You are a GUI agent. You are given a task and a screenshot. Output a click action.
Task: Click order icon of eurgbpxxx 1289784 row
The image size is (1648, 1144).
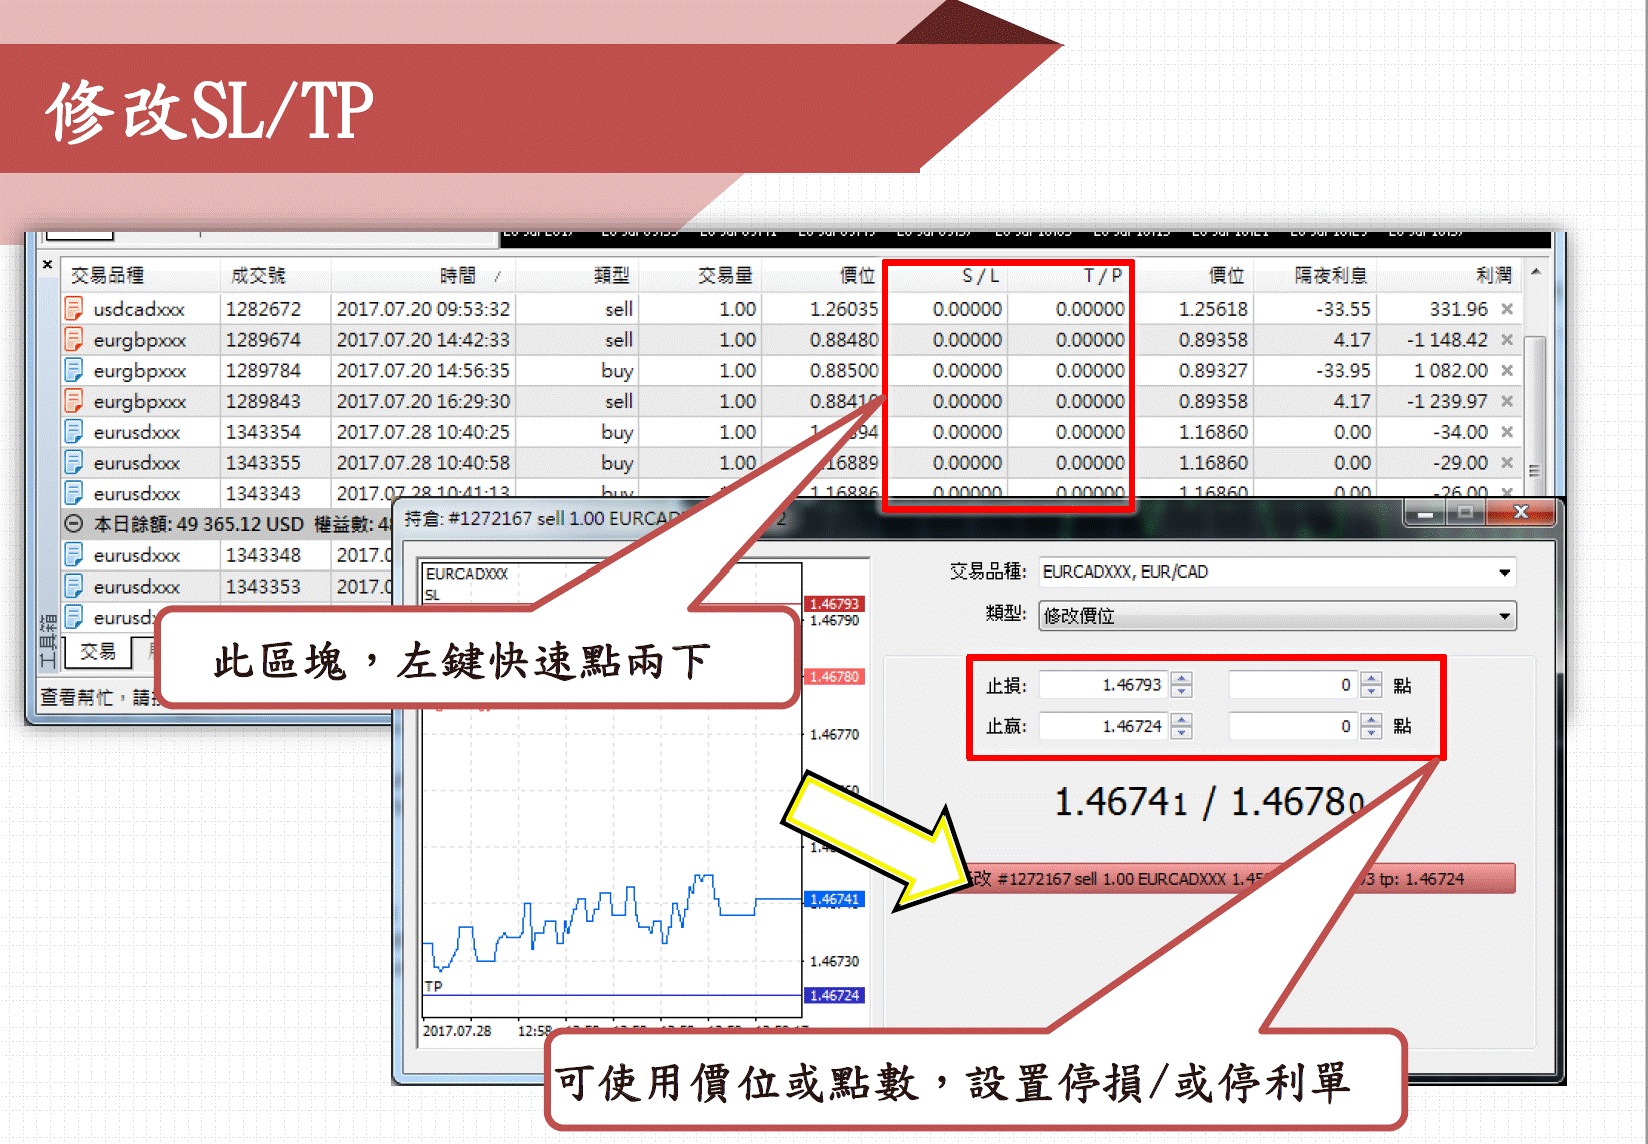point(73,371)
